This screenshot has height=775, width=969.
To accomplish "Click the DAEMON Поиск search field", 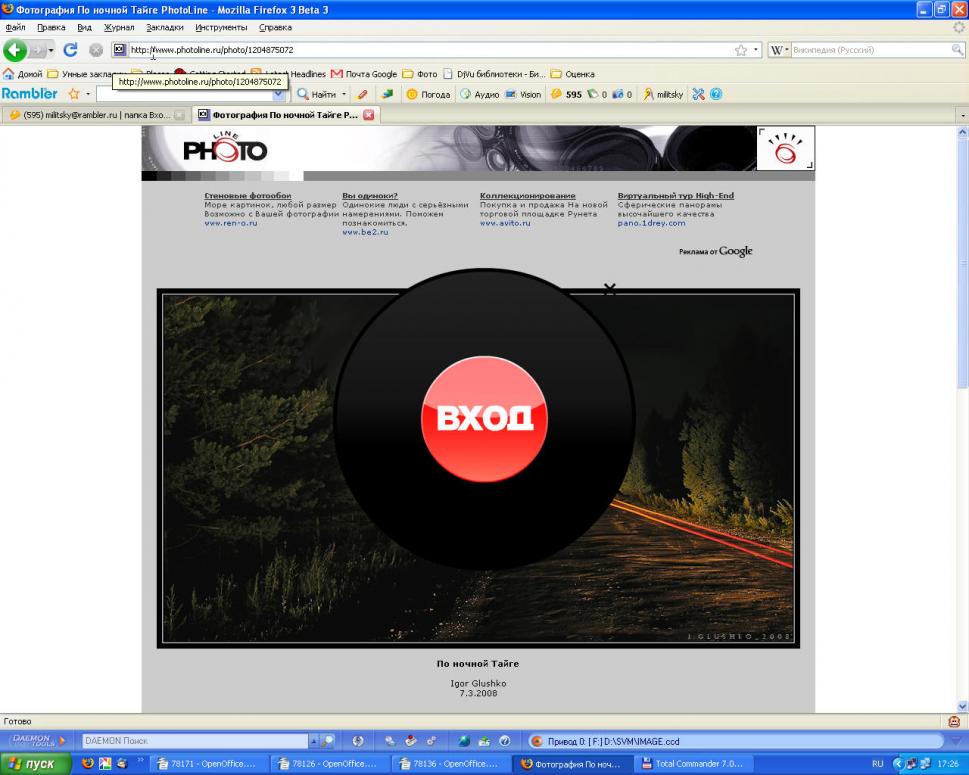I will coord(194,741).
